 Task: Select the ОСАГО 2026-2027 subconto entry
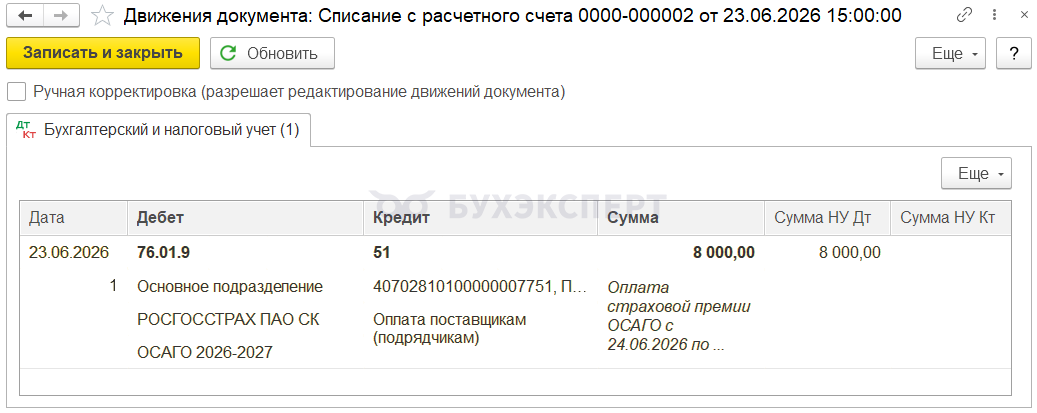pos(204,352)
